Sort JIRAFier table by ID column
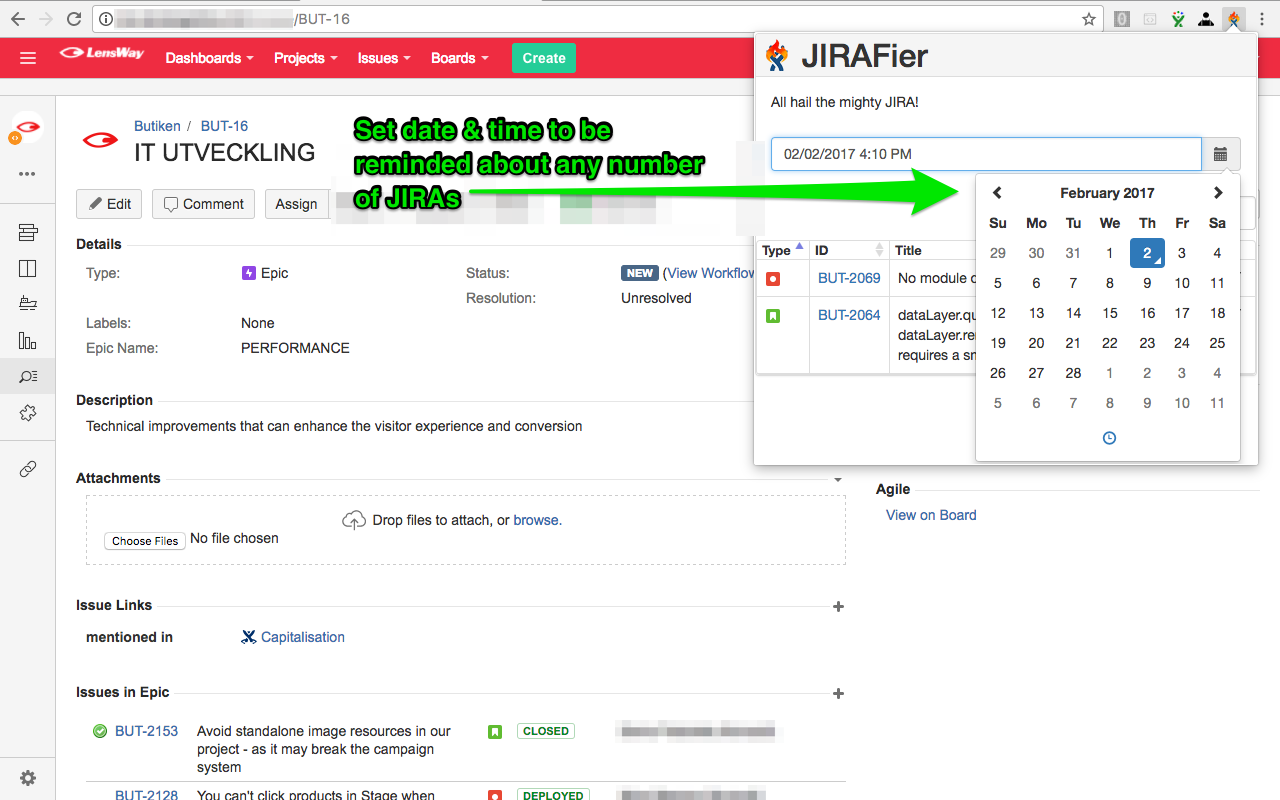The height and width of the screenshot is (800, 1280). 849,250
